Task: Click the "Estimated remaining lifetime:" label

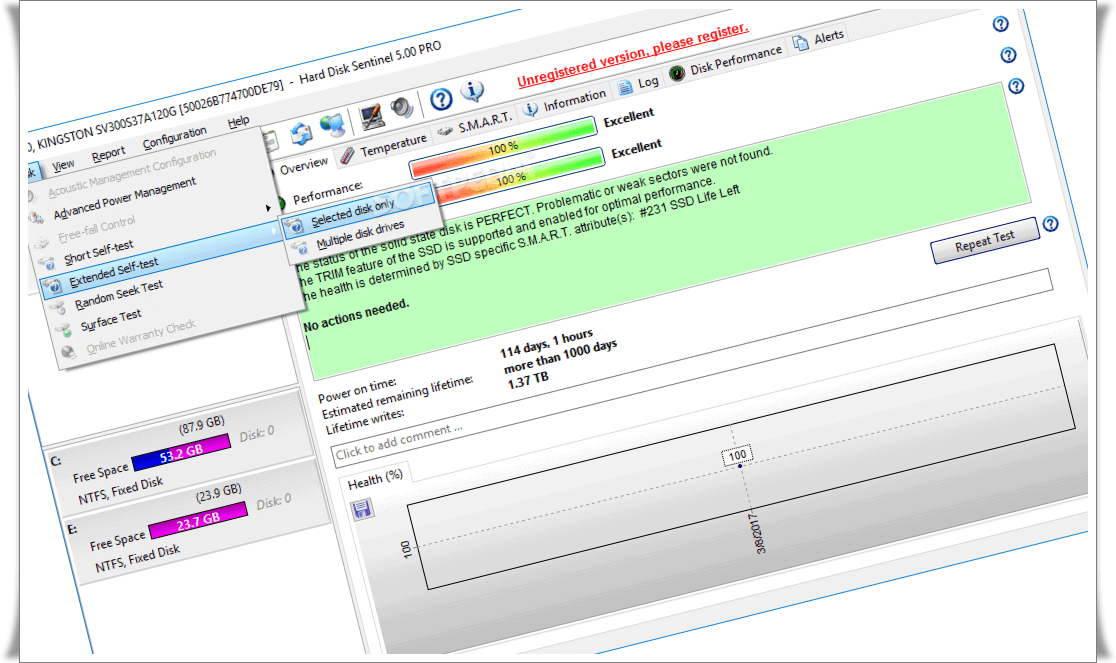Action: click(396, 397)
